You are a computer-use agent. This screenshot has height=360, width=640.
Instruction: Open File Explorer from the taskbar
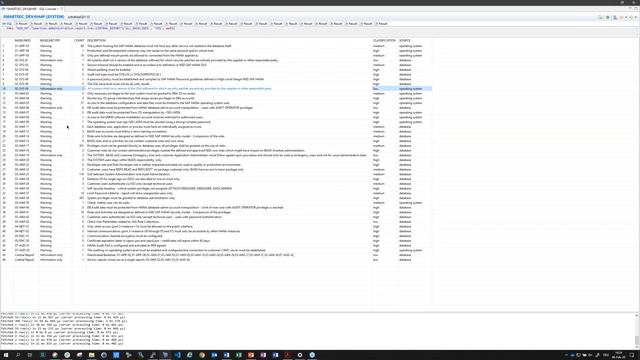[x=91, y=355]
